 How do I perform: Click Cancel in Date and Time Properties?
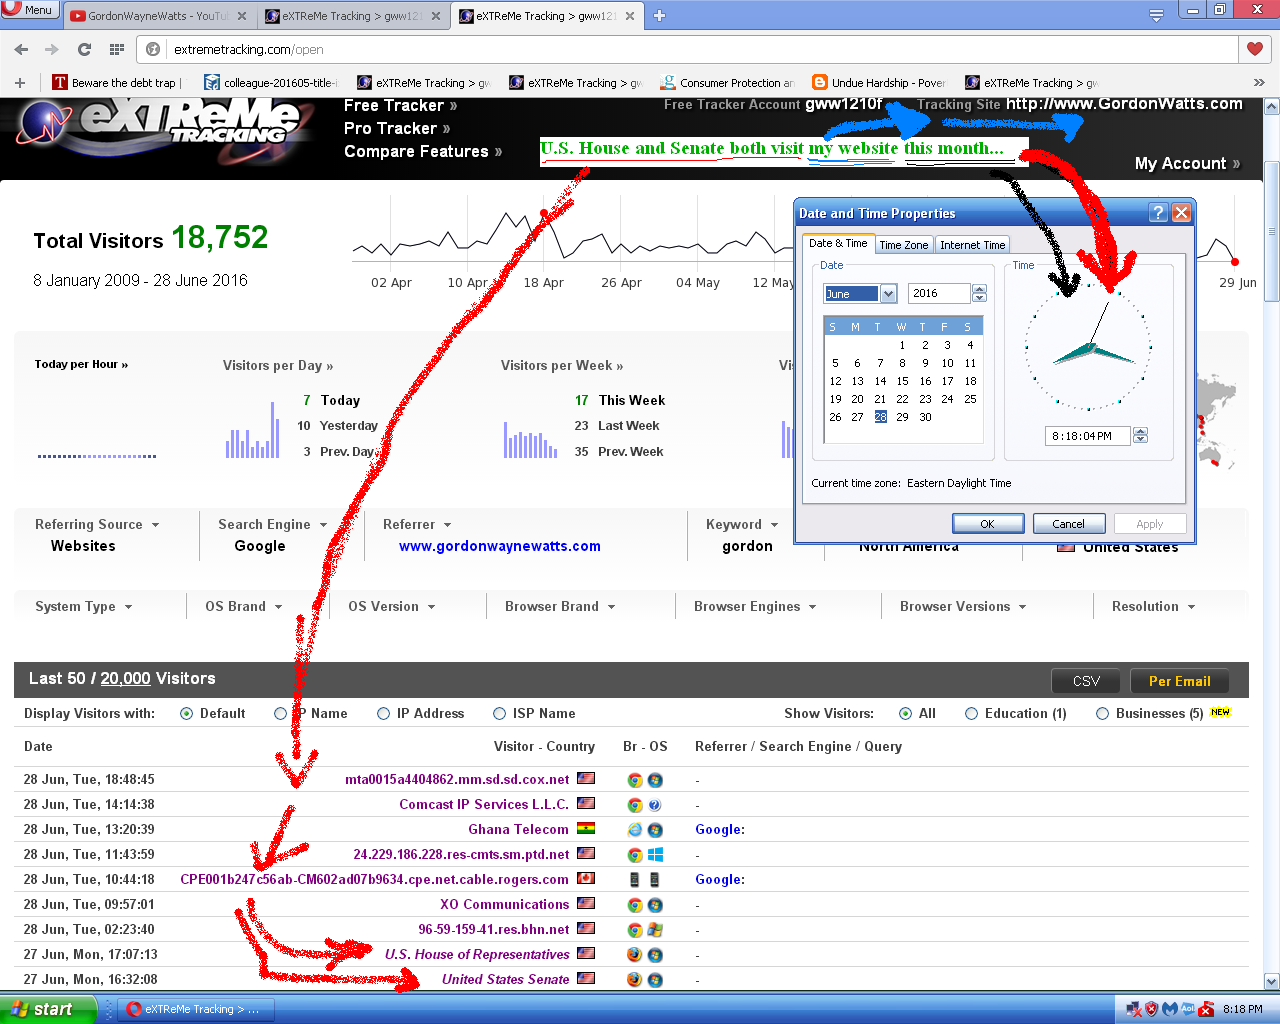(x=1068, y=524)
